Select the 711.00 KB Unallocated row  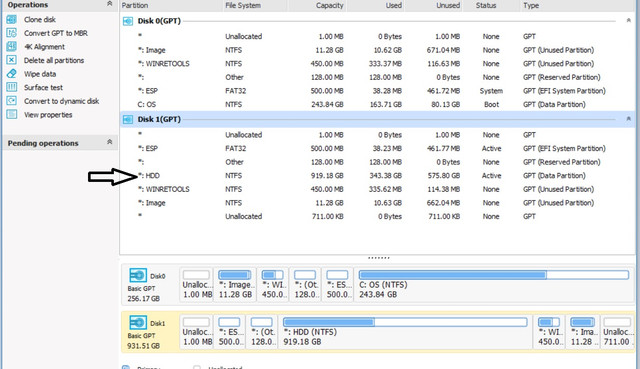coord(377,216)
